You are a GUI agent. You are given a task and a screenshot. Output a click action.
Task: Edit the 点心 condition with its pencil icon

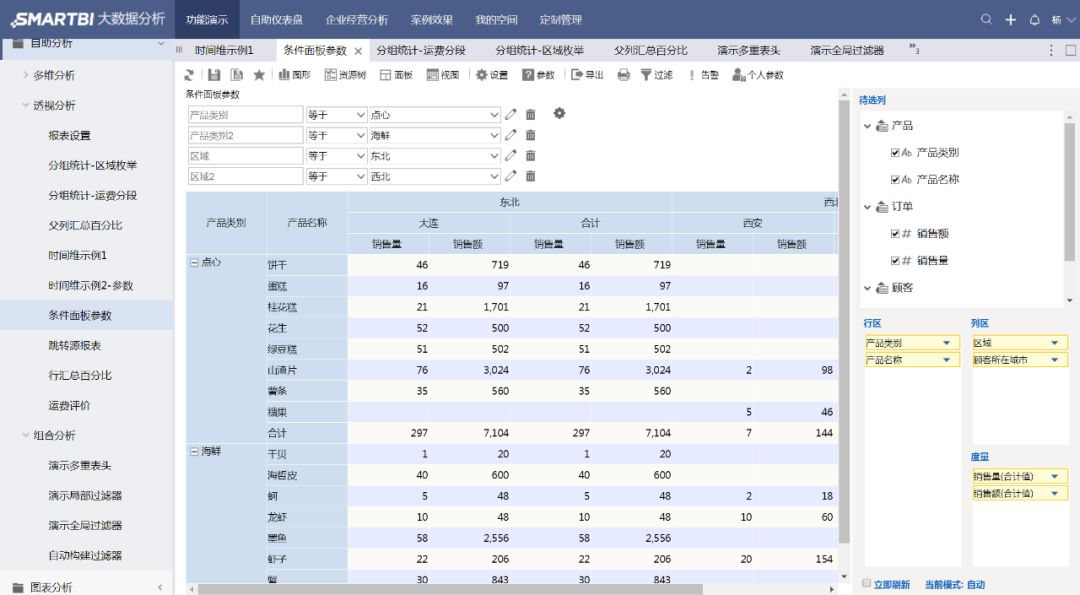click(x=510, y=114)
